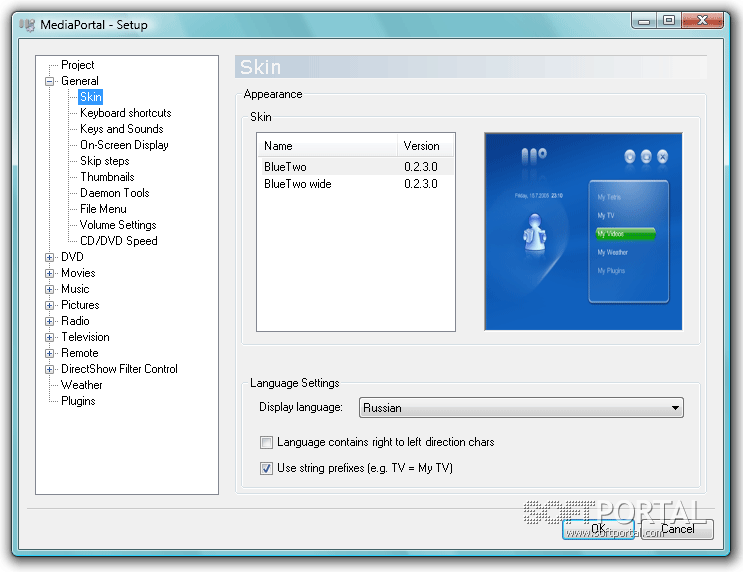Expand the Remote tree node
Screen dimensions: 743x572
click(49, 354)
